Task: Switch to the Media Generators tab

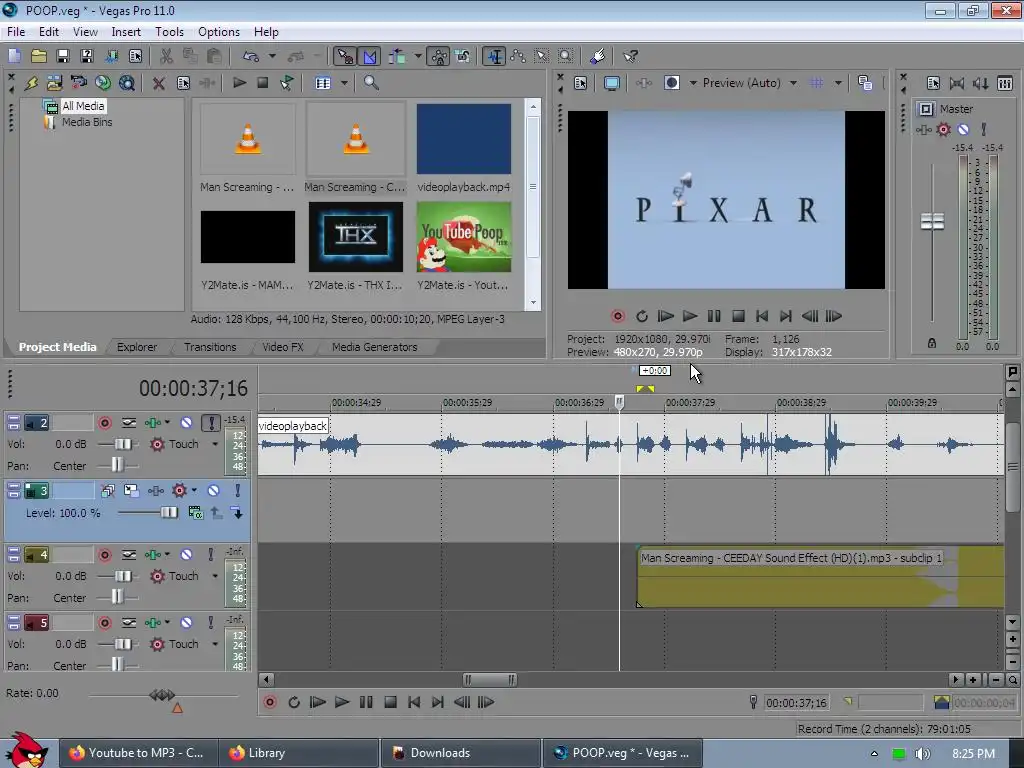Action: coord(374,347)
